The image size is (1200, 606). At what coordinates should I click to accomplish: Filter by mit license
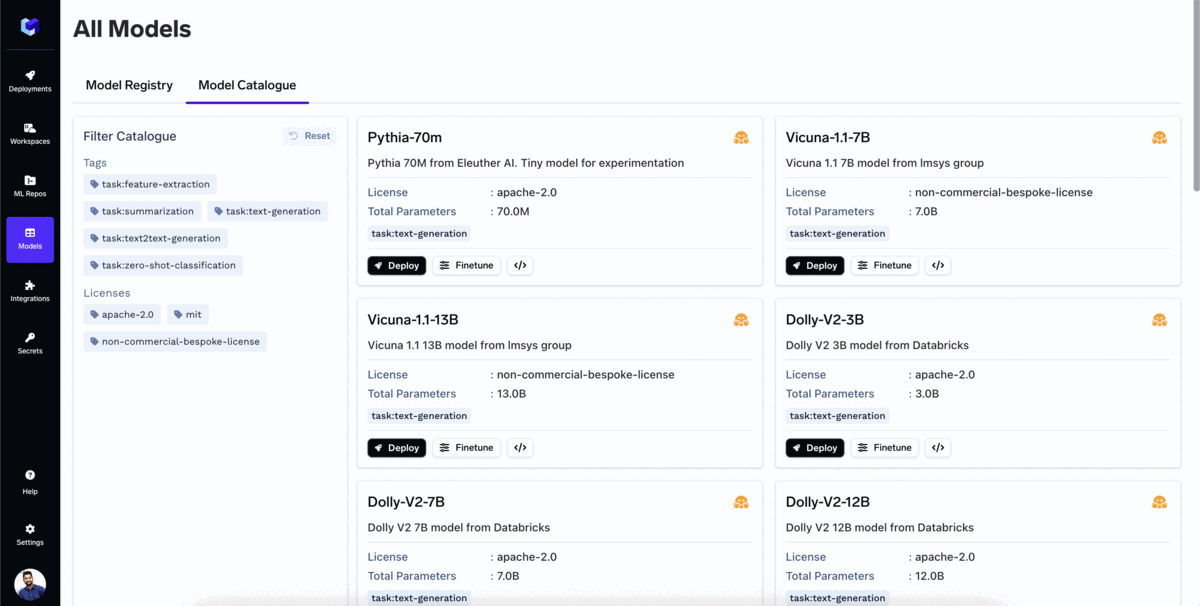[x=187, y=314]
